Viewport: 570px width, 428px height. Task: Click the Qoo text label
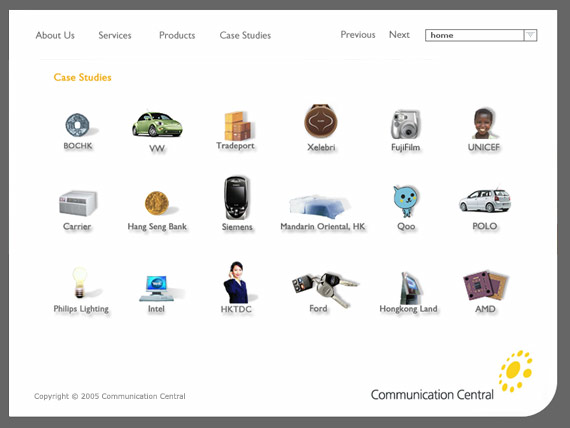click(x=406, y=227)
